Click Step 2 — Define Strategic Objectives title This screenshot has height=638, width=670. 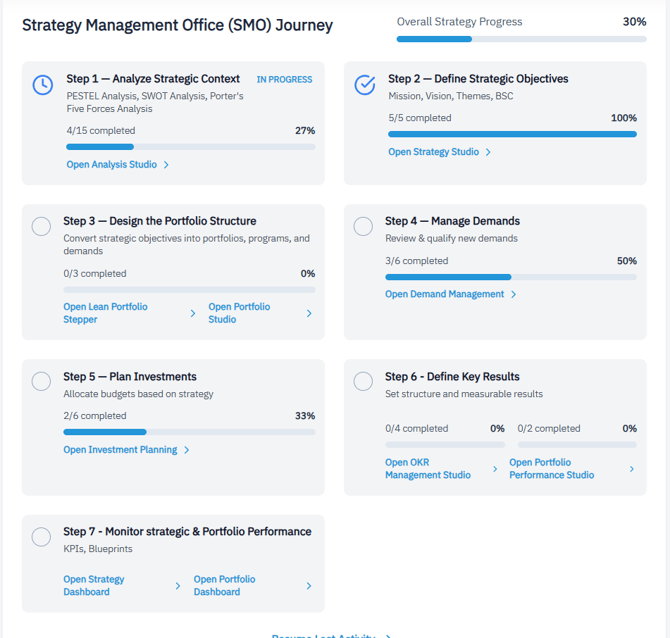[478, 79]
